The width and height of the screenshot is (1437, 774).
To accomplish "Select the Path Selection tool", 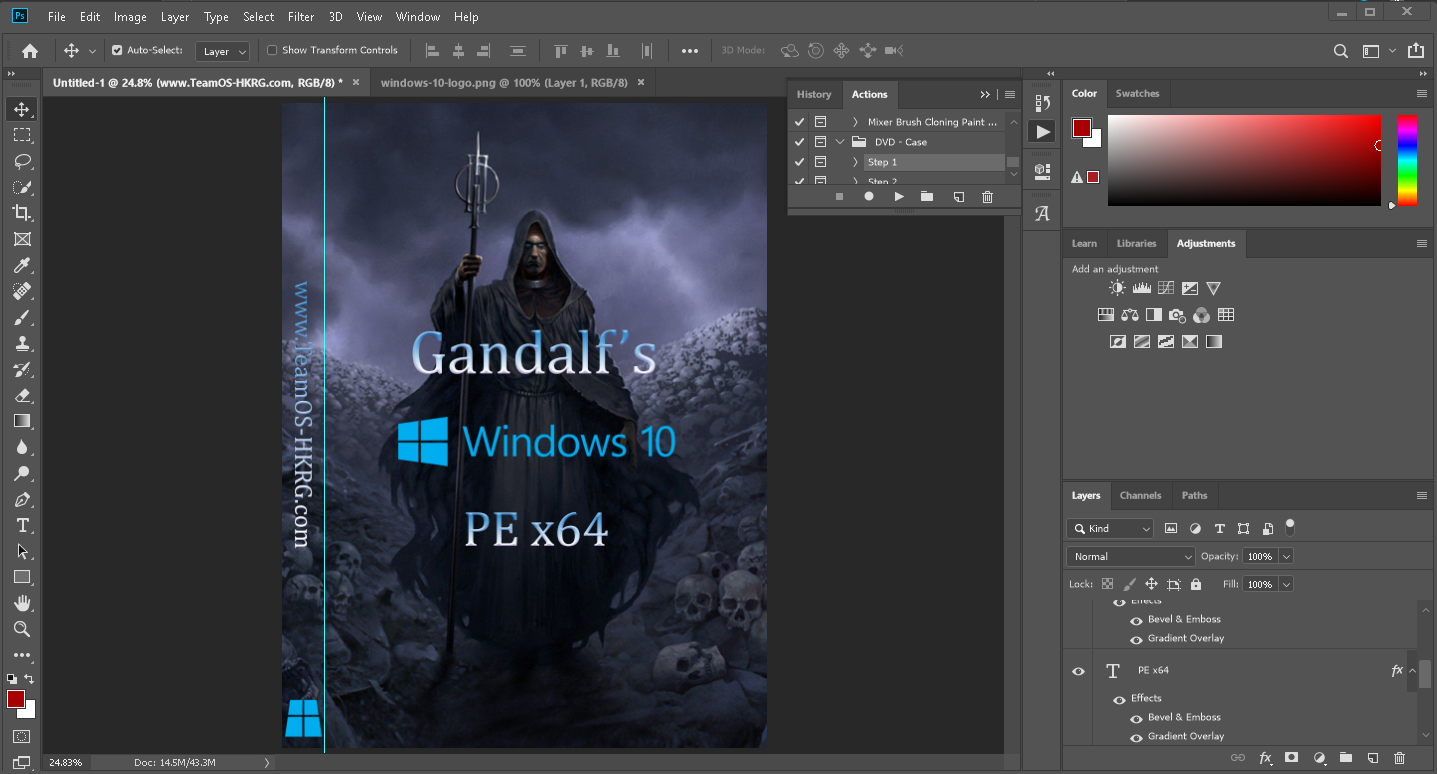I will coord(22,551).
